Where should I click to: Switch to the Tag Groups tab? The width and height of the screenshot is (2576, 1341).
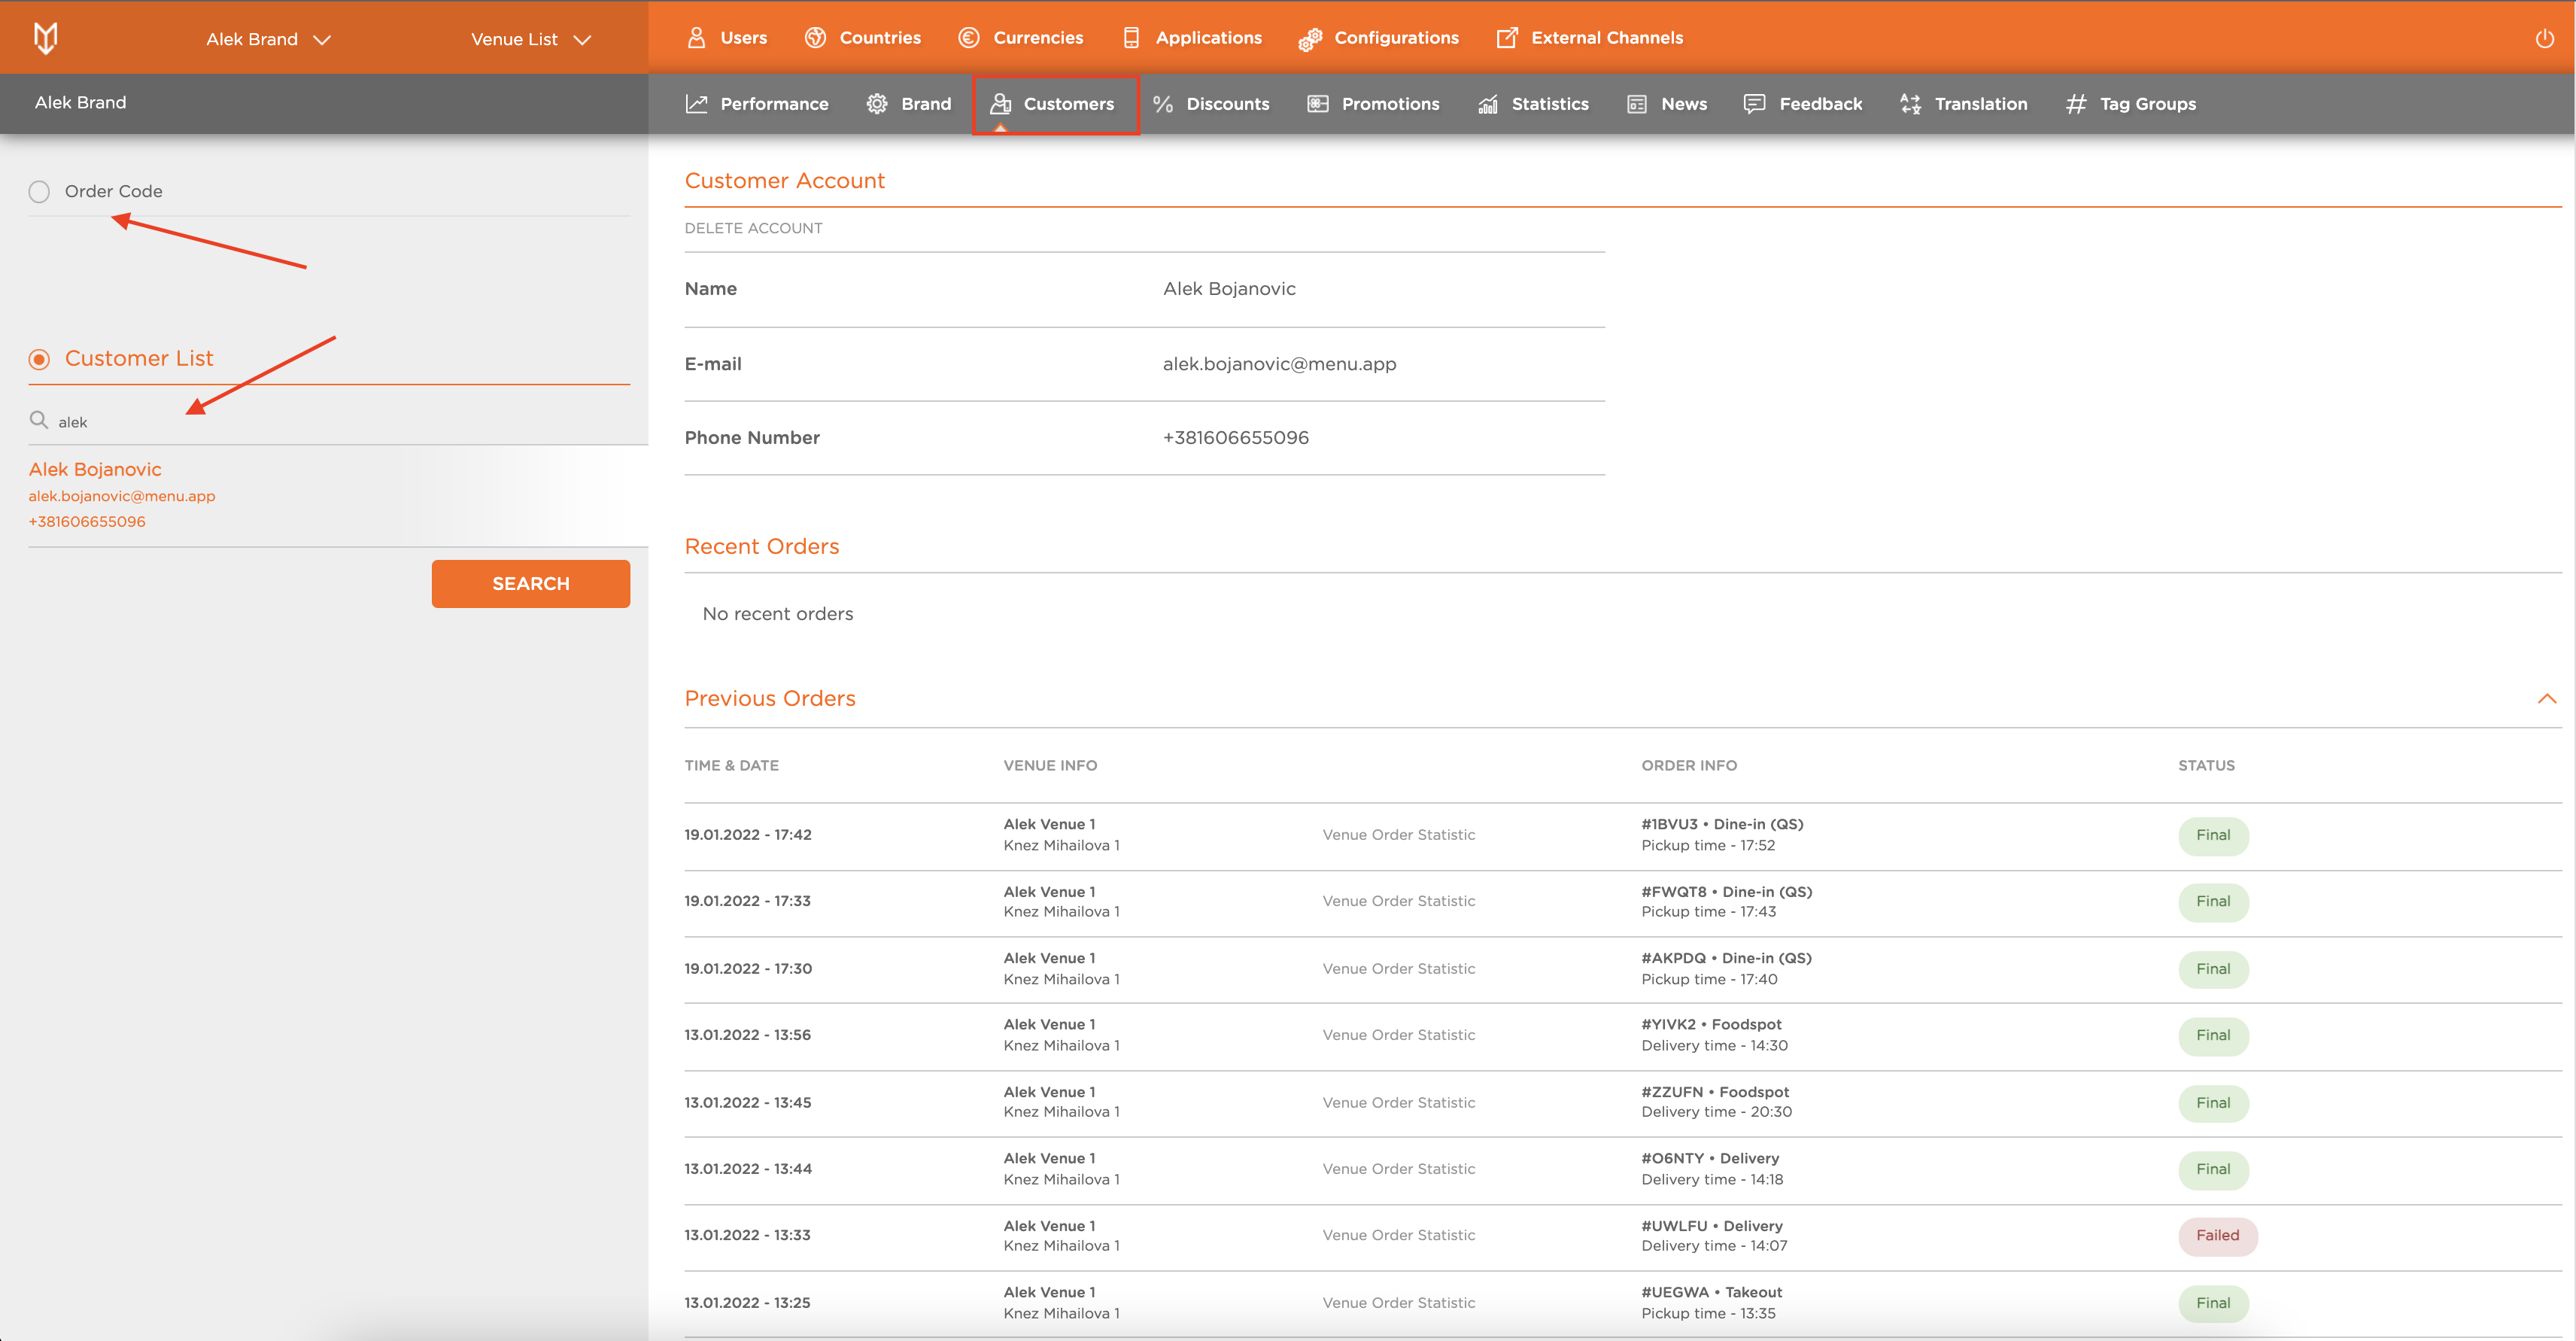tap(2131, 104)
